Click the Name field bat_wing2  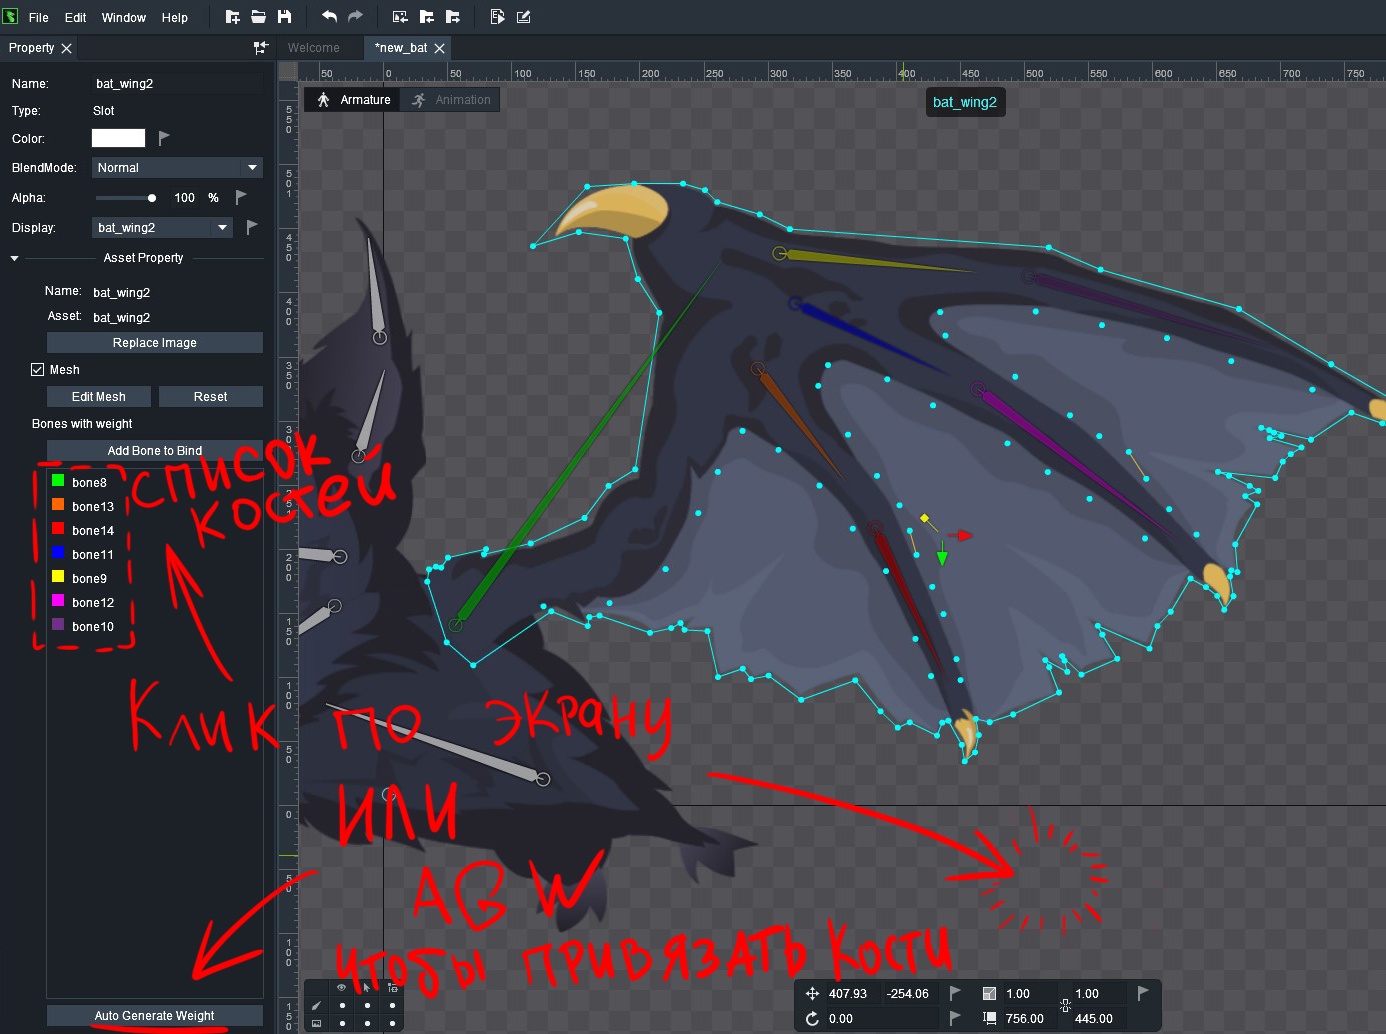click(177, 83)
